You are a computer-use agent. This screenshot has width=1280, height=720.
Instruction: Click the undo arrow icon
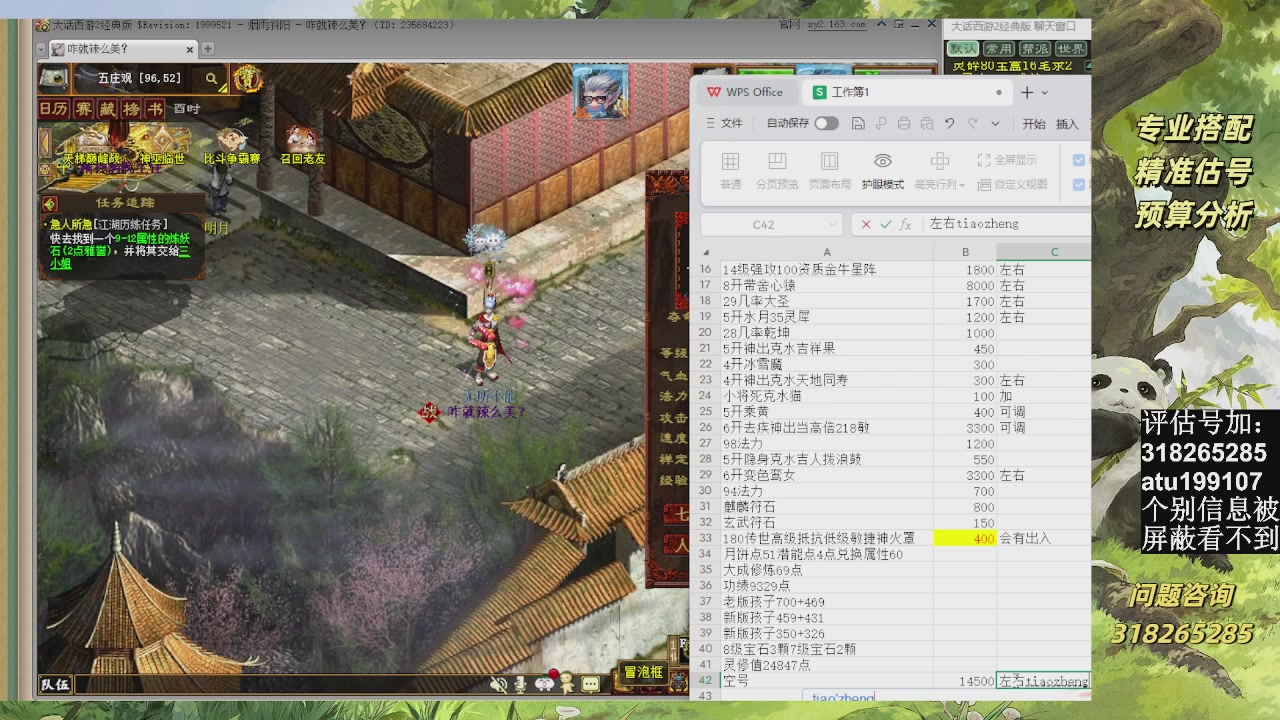tap(949, 123)
